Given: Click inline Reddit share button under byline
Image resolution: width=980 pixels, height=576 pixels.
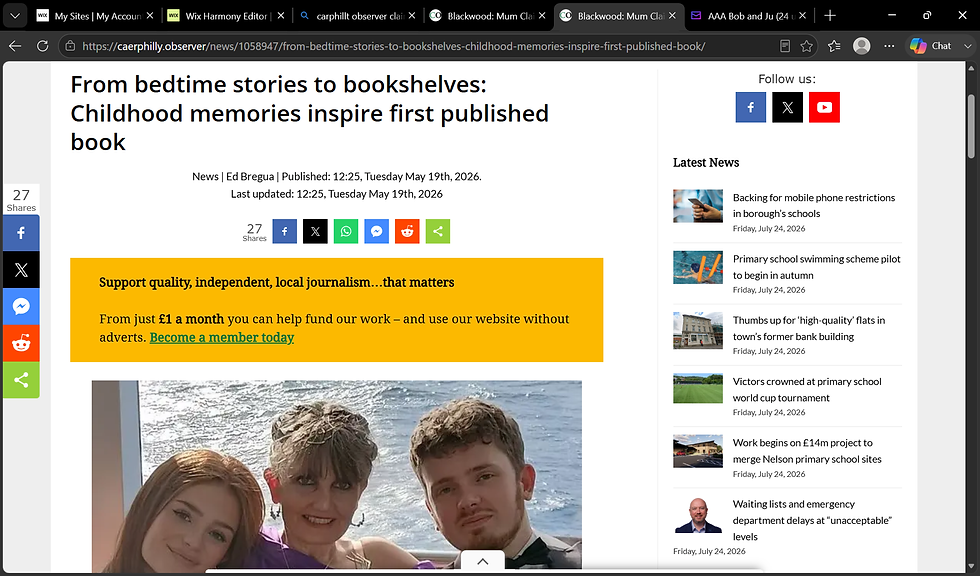Looking at the screenshot, I should tap(407, 231).
